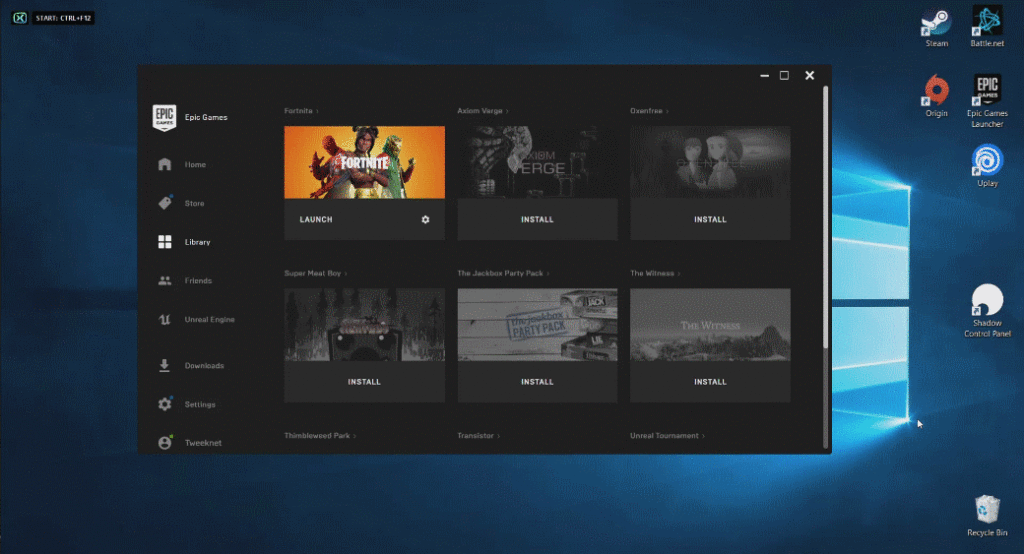
Task: Click Super Meat Boy cover artwork
Action: click(364, 325)
